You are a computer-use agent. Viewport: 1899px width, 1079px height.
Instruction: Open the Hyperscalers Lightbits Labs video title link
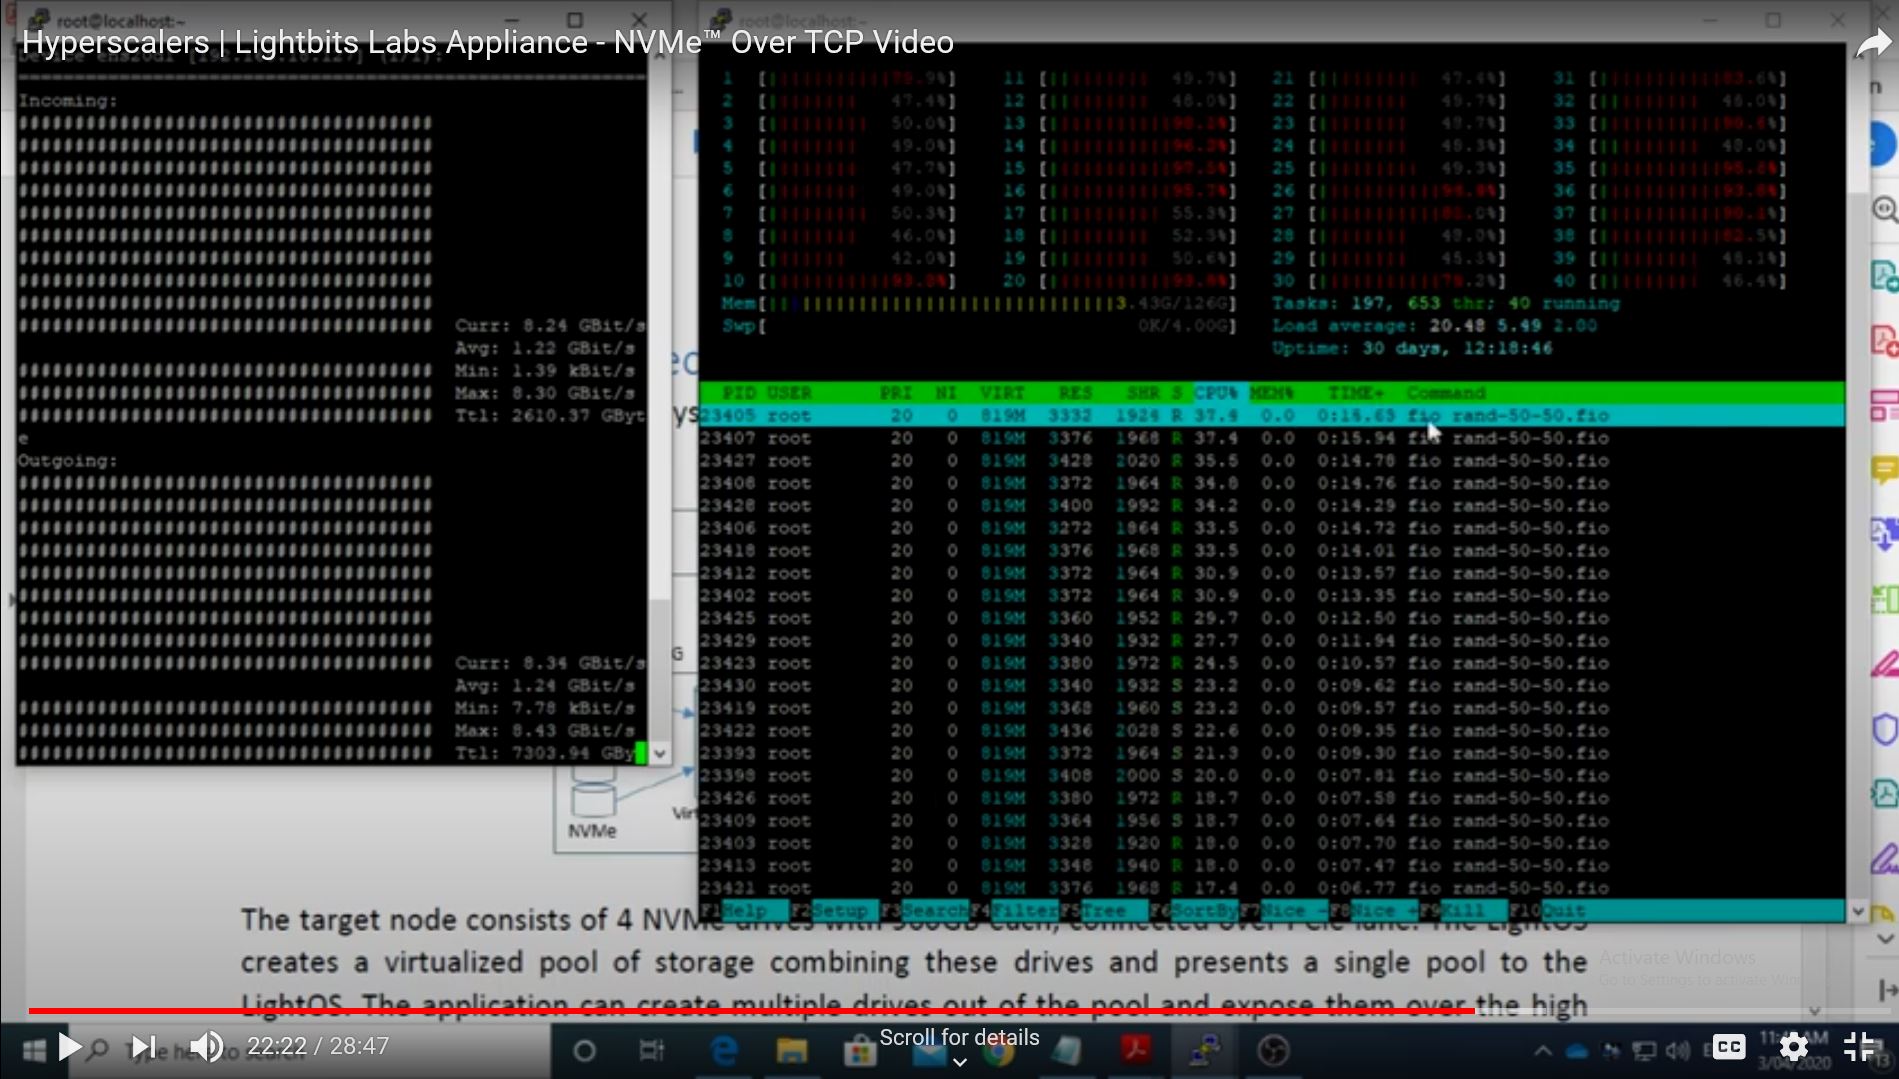coord(488,42)
